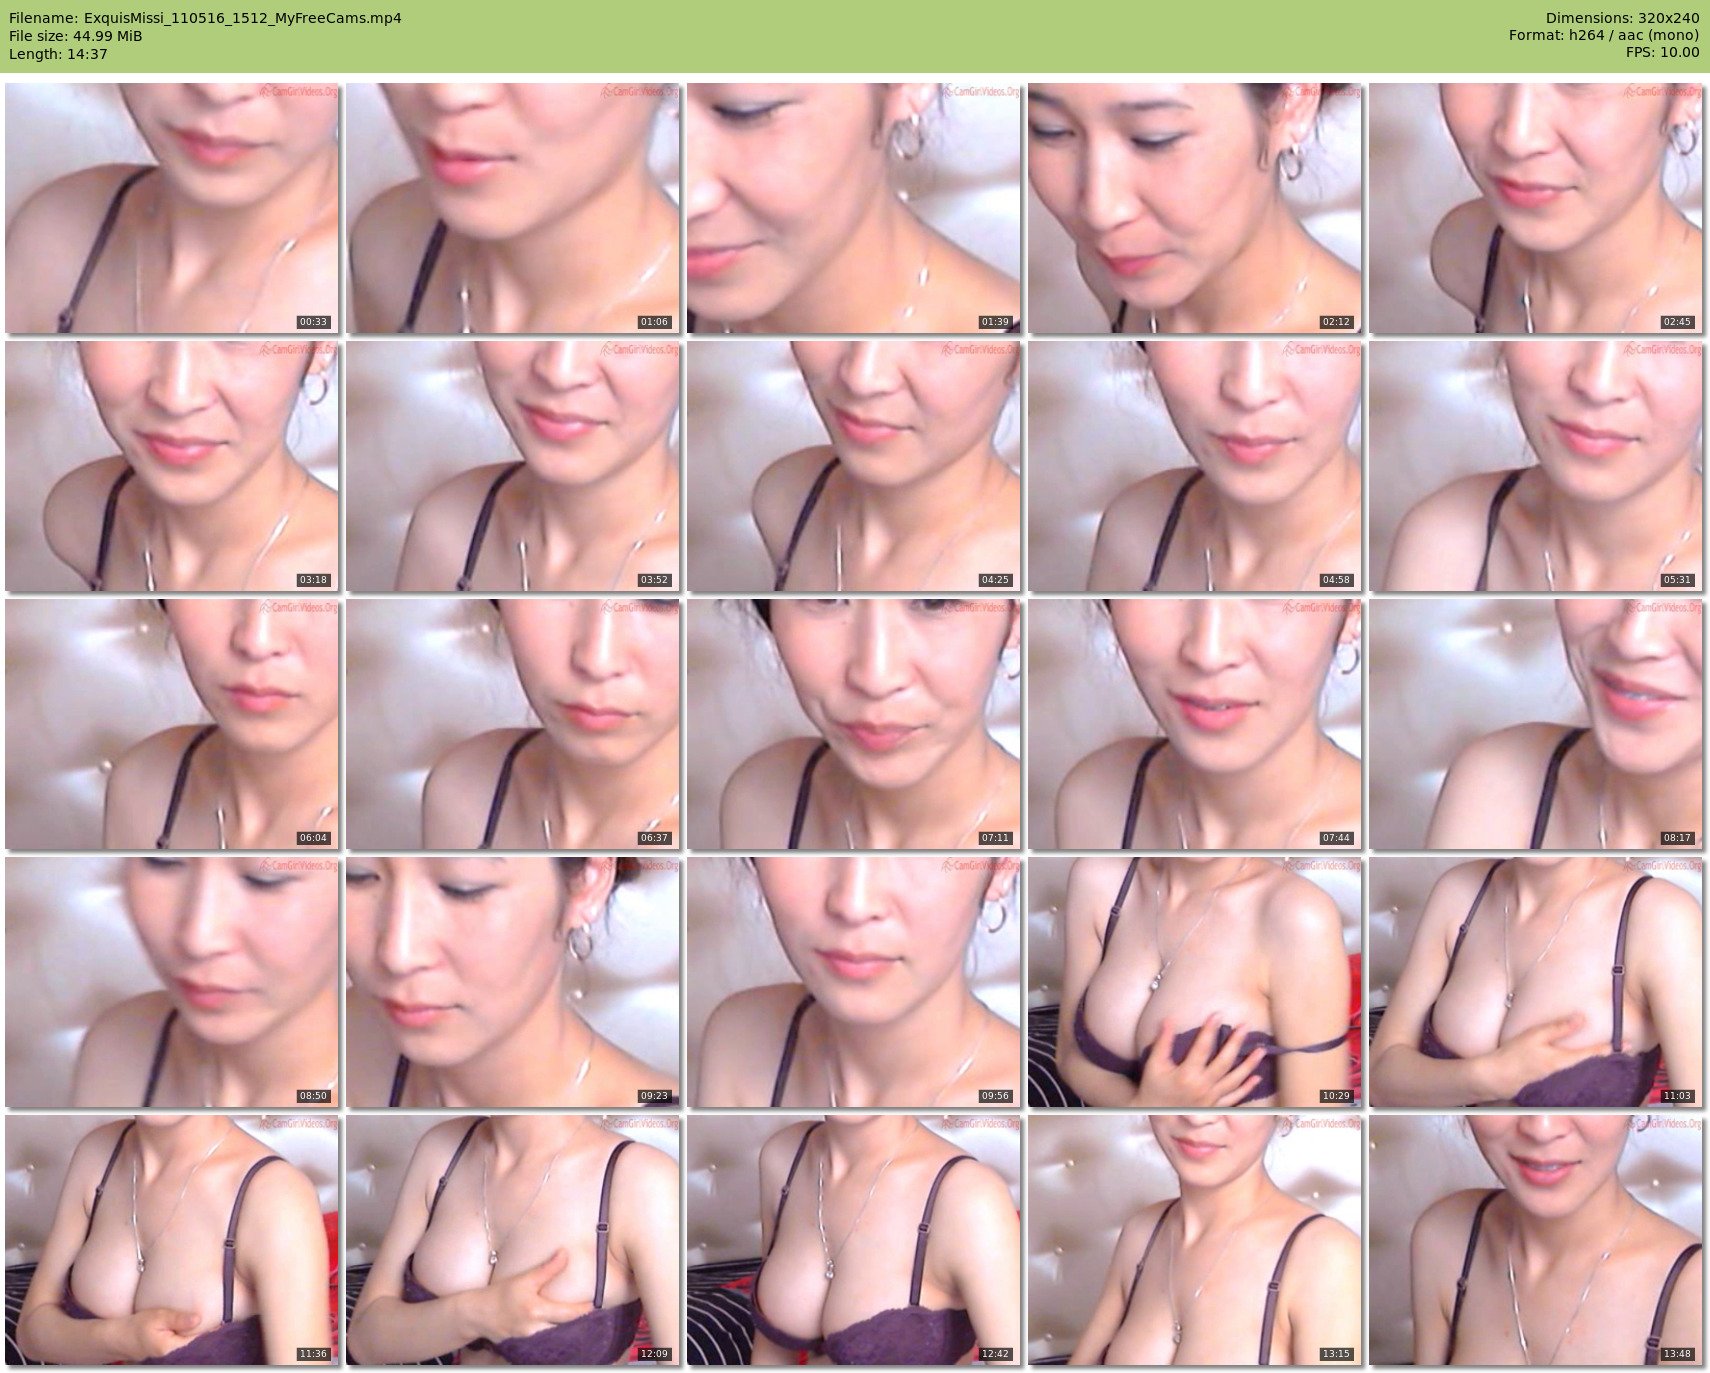This screenshot has width=1710, height=1373.
Task: Open the 09:23 frame
Action: (512, 982)
